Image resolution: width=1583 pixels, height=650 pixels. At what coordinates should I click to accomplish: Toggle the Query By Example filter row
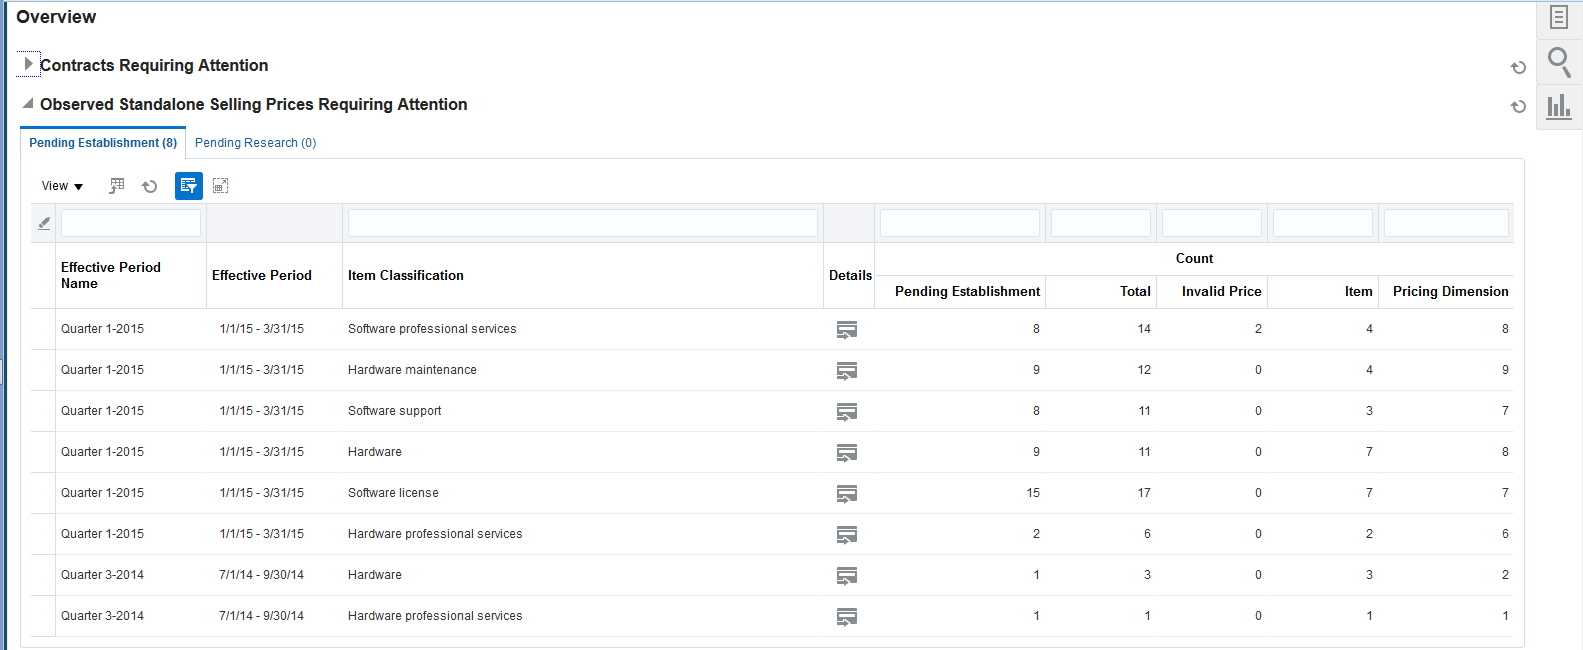189,186
